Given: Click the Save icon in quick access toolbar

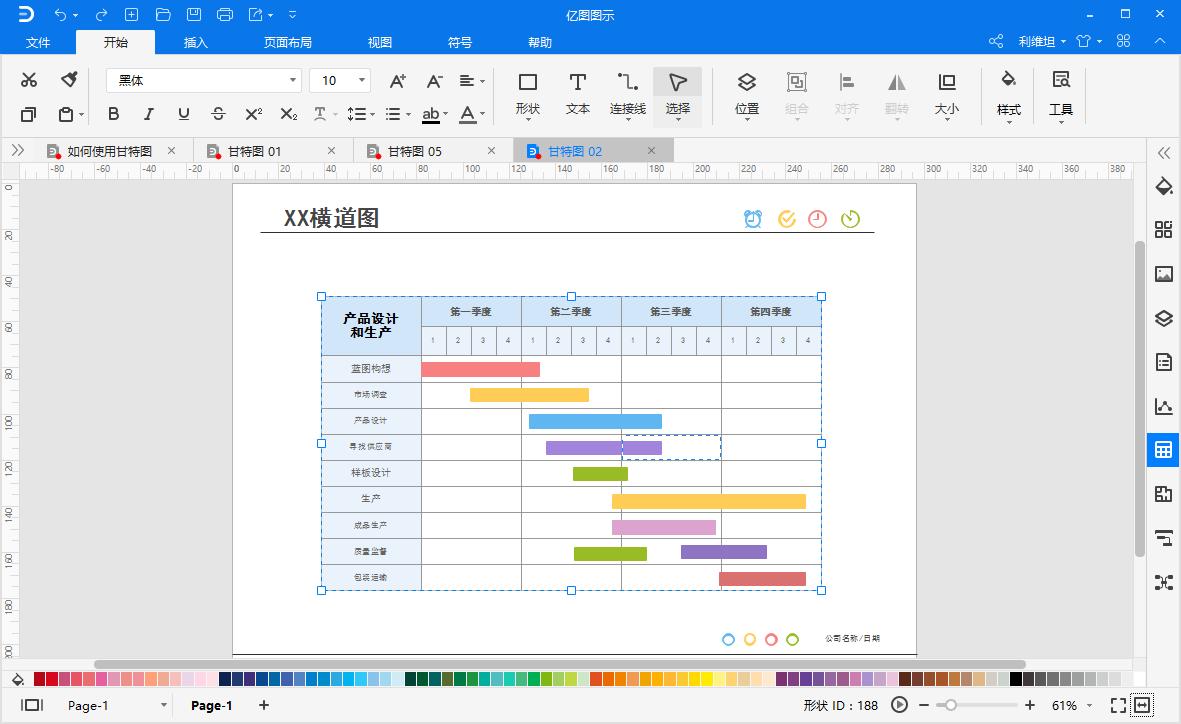Looking at the screenshot, I should (x=193, y=15).
